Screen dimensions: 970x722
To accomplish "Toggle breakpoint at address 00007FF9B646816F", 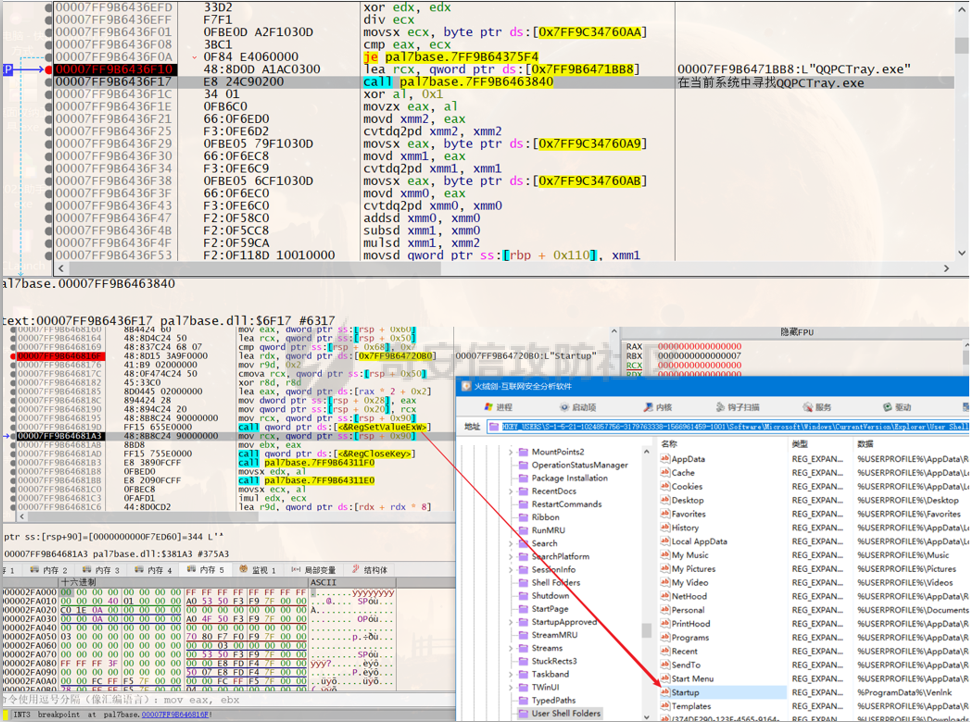I will click(12, 356).
